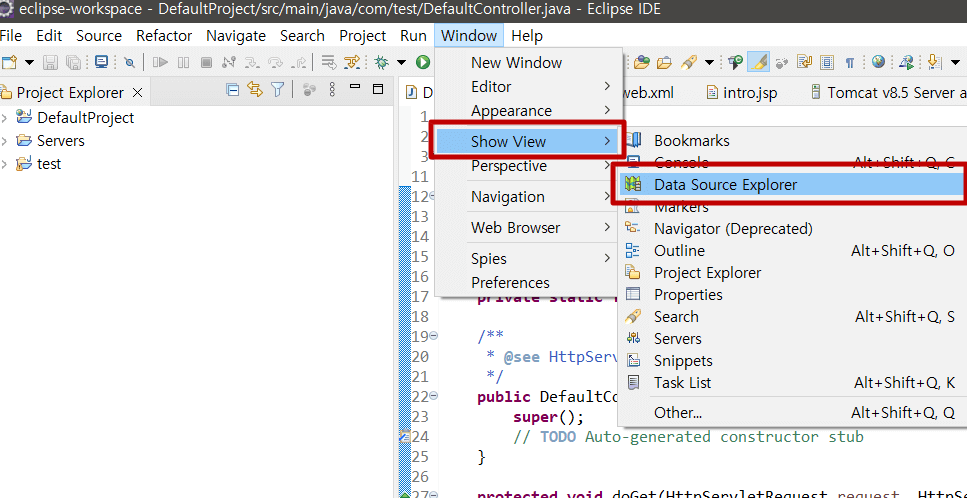Screen dimensions: 967x498
Task: Click the Run on Server icon
Action: (x=906, y=62)
